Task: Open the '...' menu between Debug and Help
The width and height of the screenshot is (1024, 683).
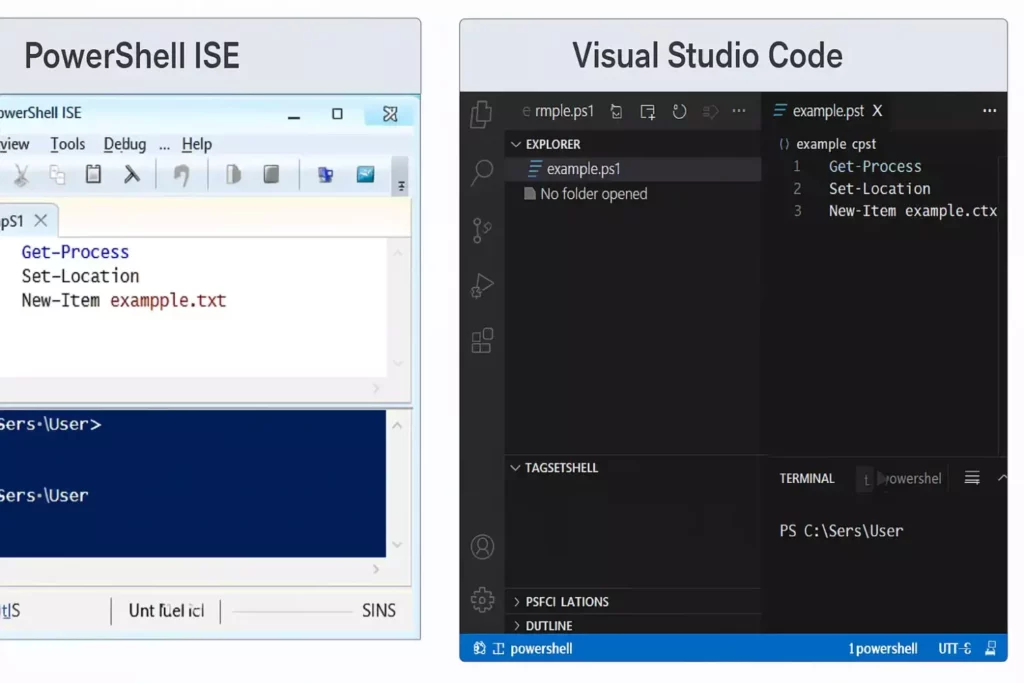Action: click(164, 146)
